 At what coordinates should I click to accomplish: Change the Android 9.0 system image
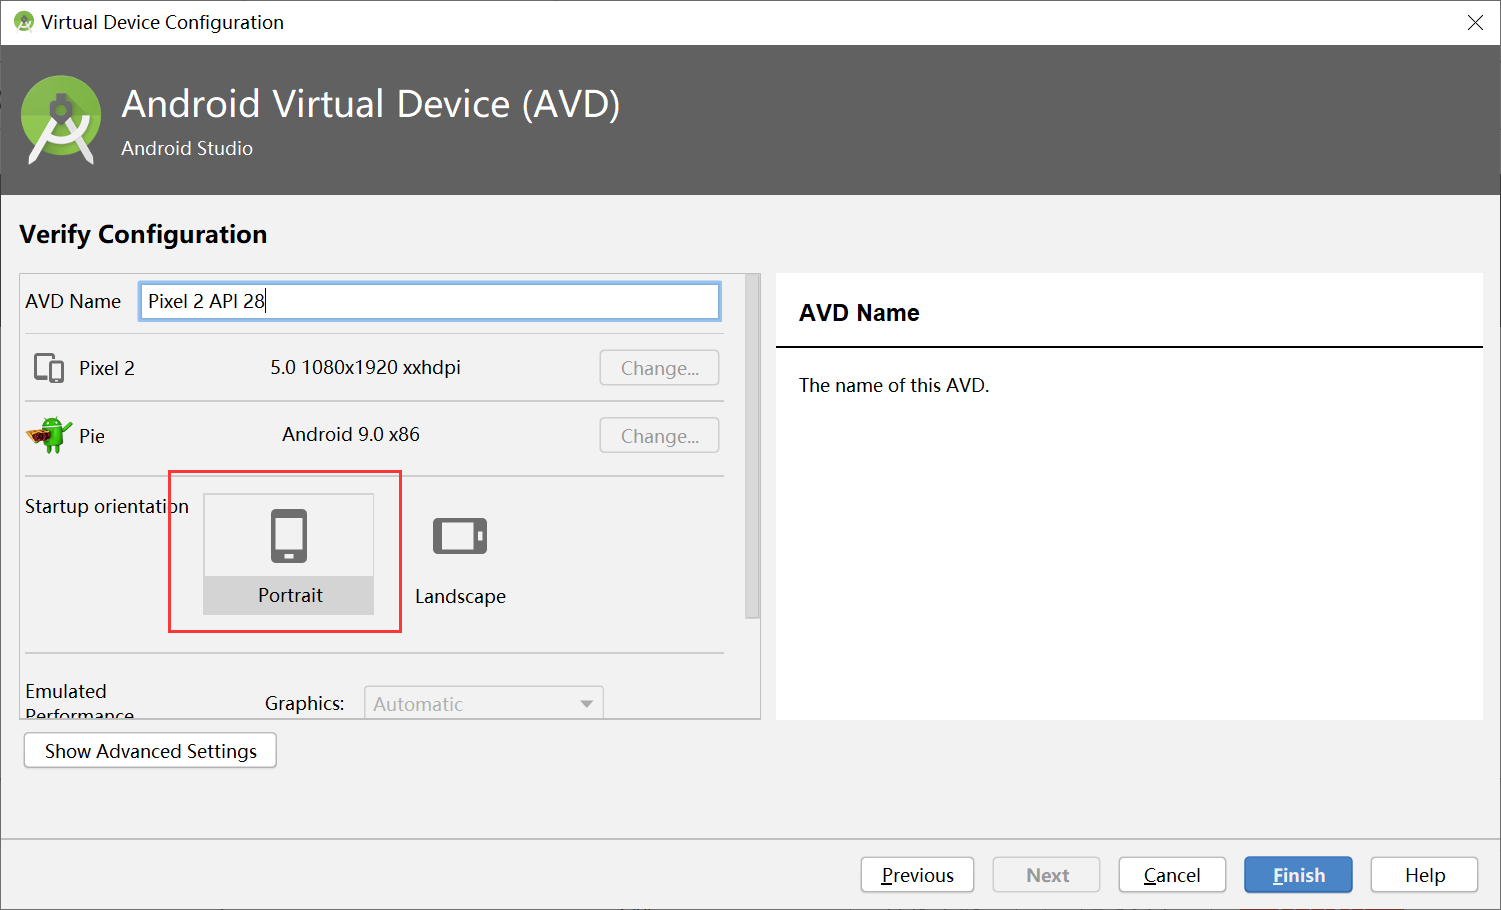tap(658, 435)
